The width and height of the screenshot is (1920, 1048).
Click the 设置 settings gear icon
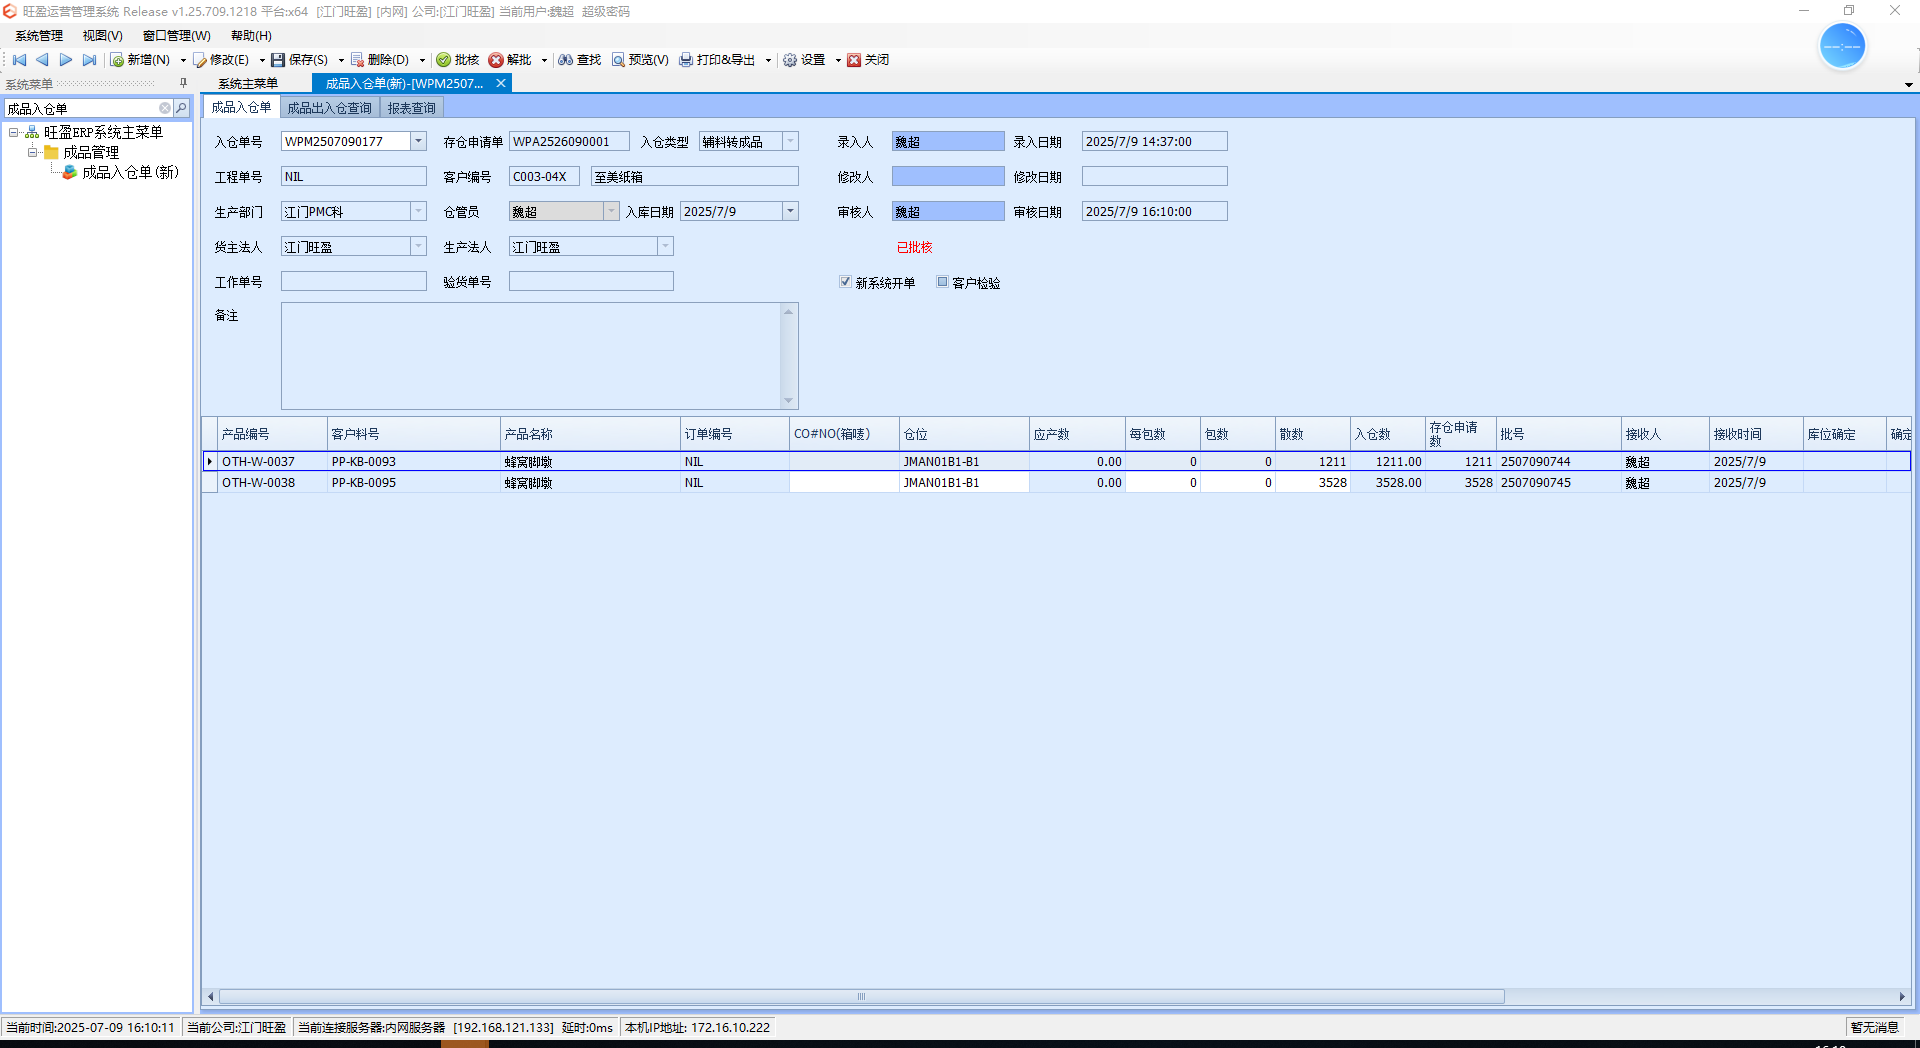pos(790,60)
